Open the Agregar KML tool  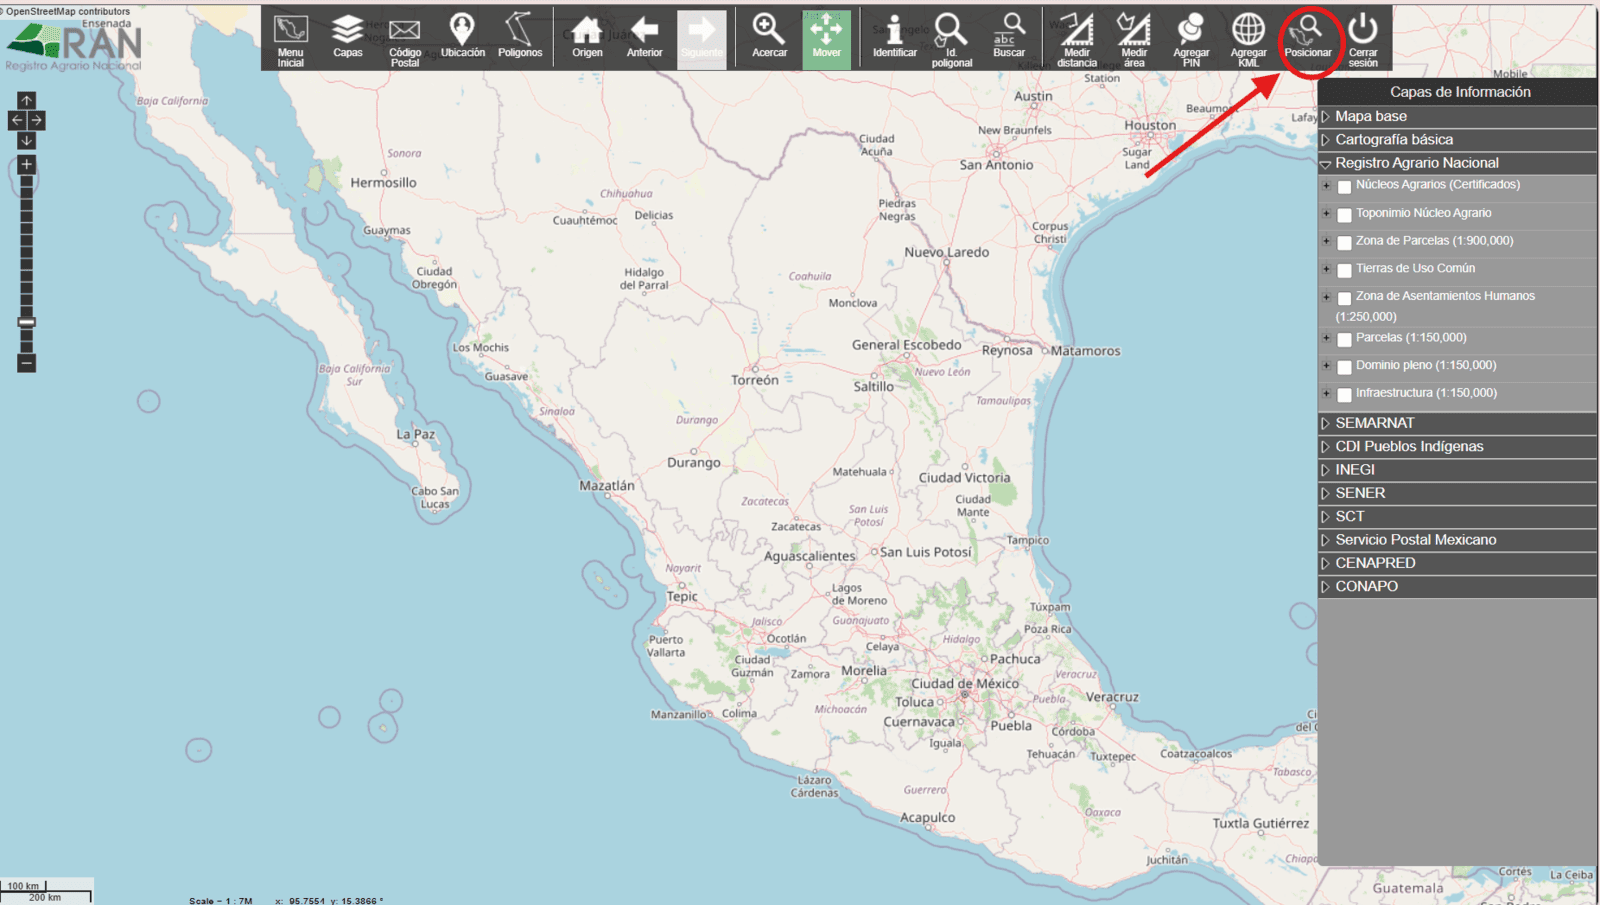click(x=1248, y=40)
